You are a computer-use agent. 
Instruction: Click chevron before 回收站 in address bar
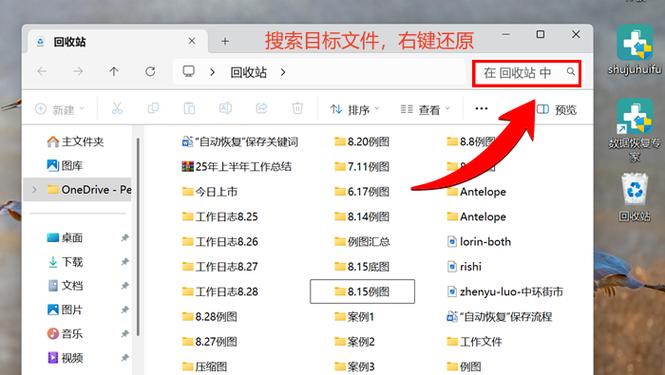[x=212, y=73]
